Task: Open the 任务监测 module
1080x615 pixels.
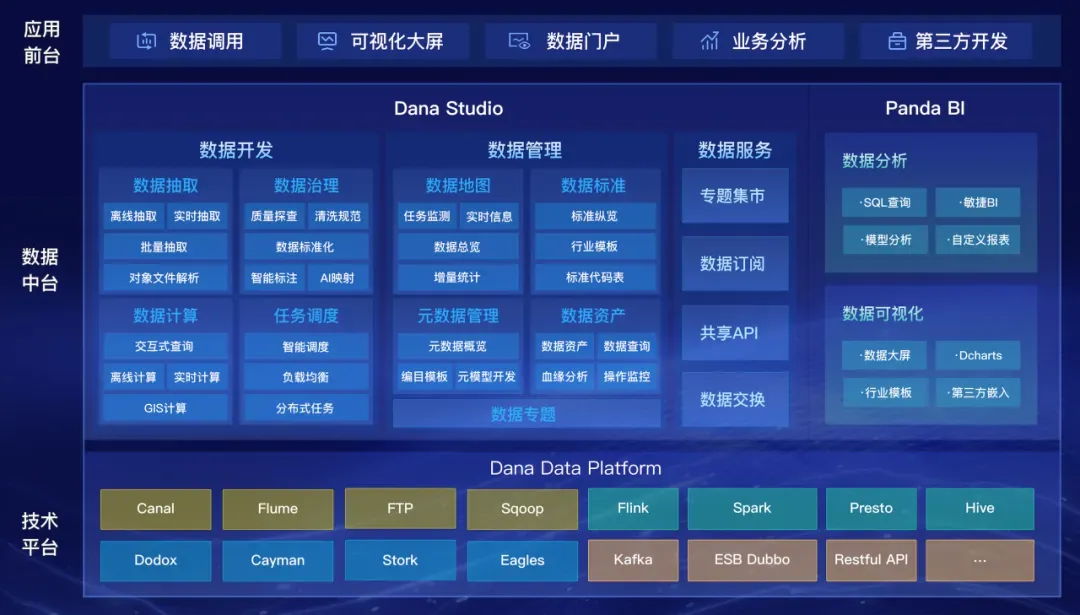Action: coord(427,216)
